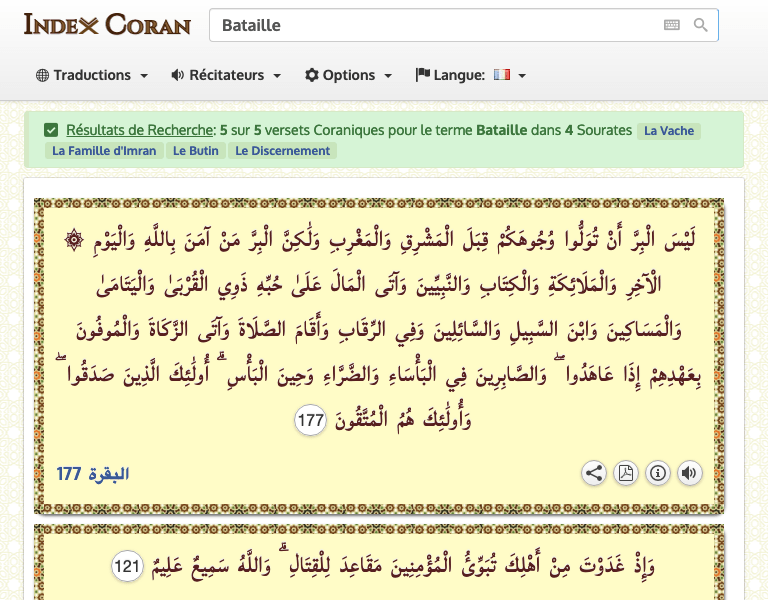Viewport: 768px width, 600px height.
Task: Click the Le Butin sourate tag
Action: 196,151
